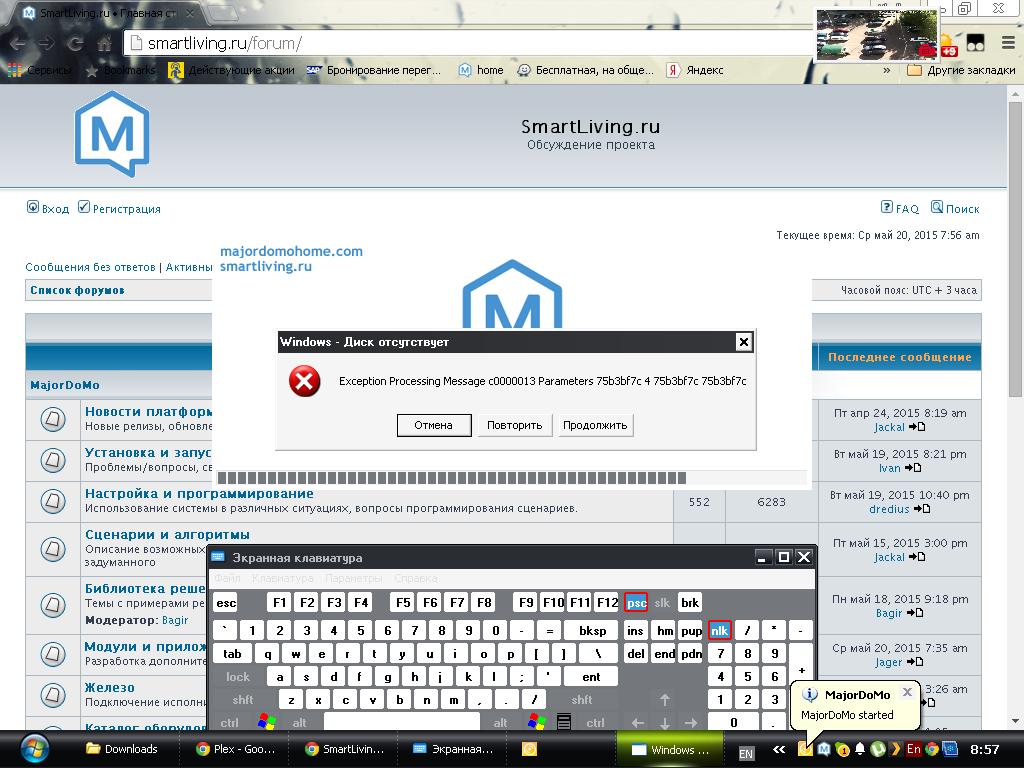1024x768 pixels.
Task: Click the bksp key on the on-screen keyboard
Action: coord(592,630)
